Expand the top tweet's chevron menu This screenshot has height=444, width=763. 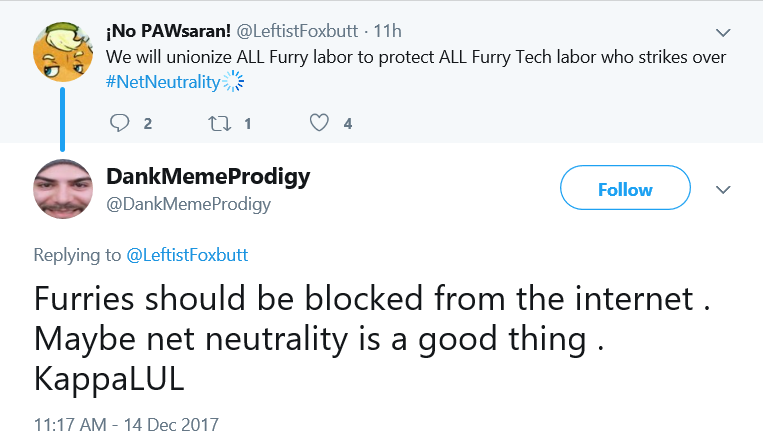[x=723, y=33]
